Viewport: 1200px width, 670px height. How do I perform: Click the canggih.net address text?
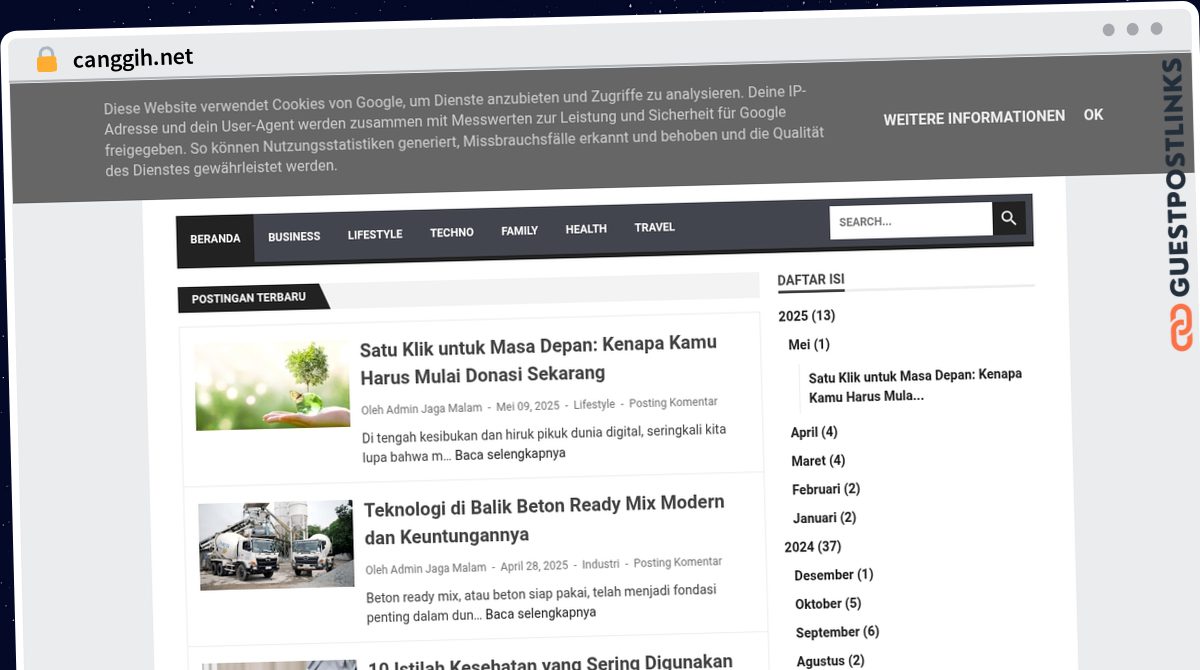click(133, 59)
